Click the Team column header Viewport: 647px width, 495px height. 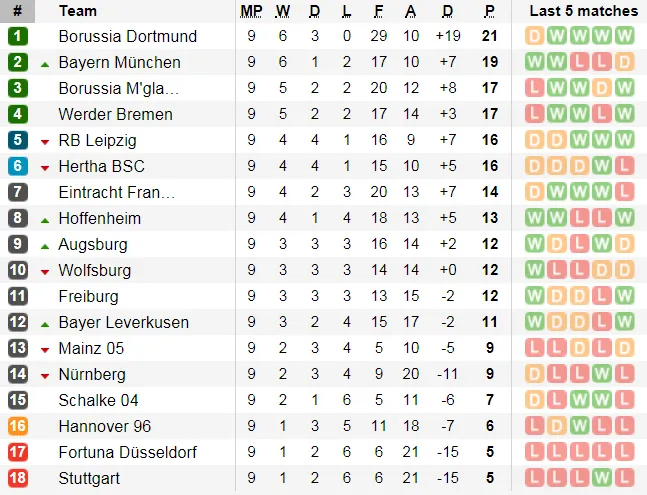click(78, 11)
